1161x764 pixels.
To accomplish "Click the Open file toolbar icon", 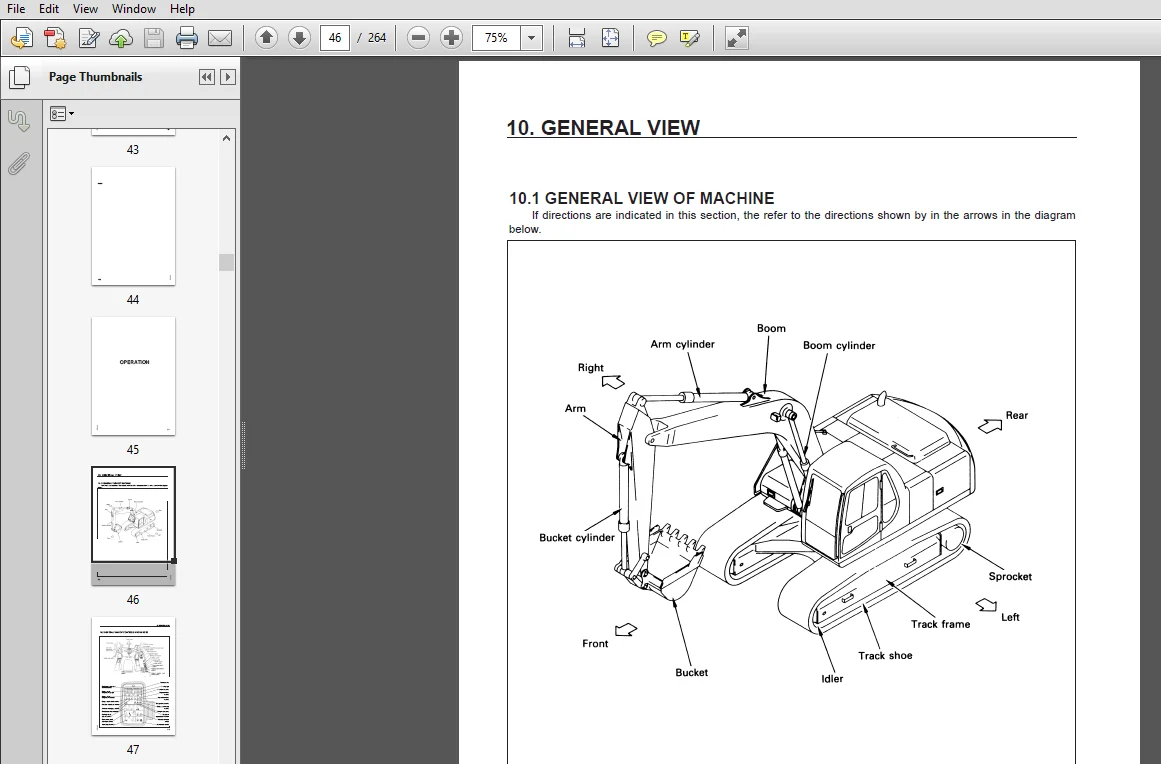I will click(x=22, y=38).
